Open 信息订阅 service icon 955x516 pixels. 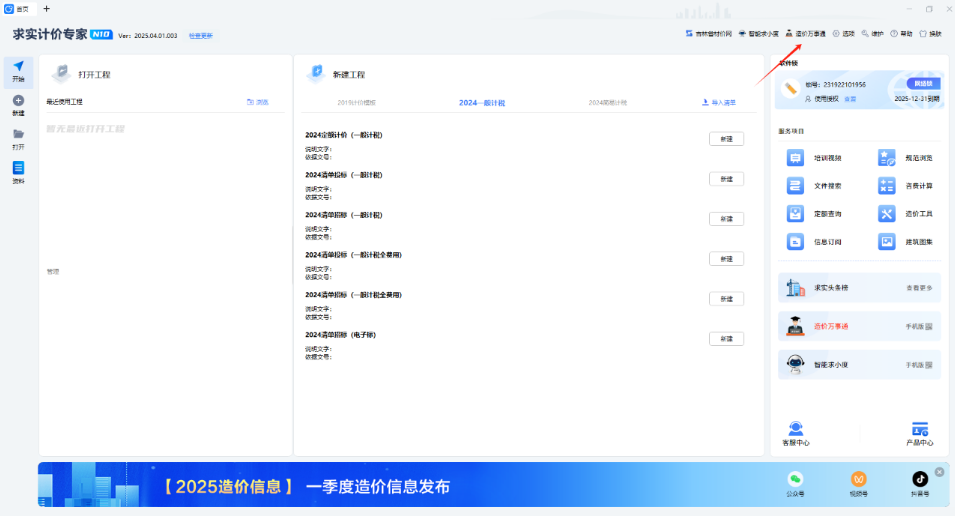795,242
